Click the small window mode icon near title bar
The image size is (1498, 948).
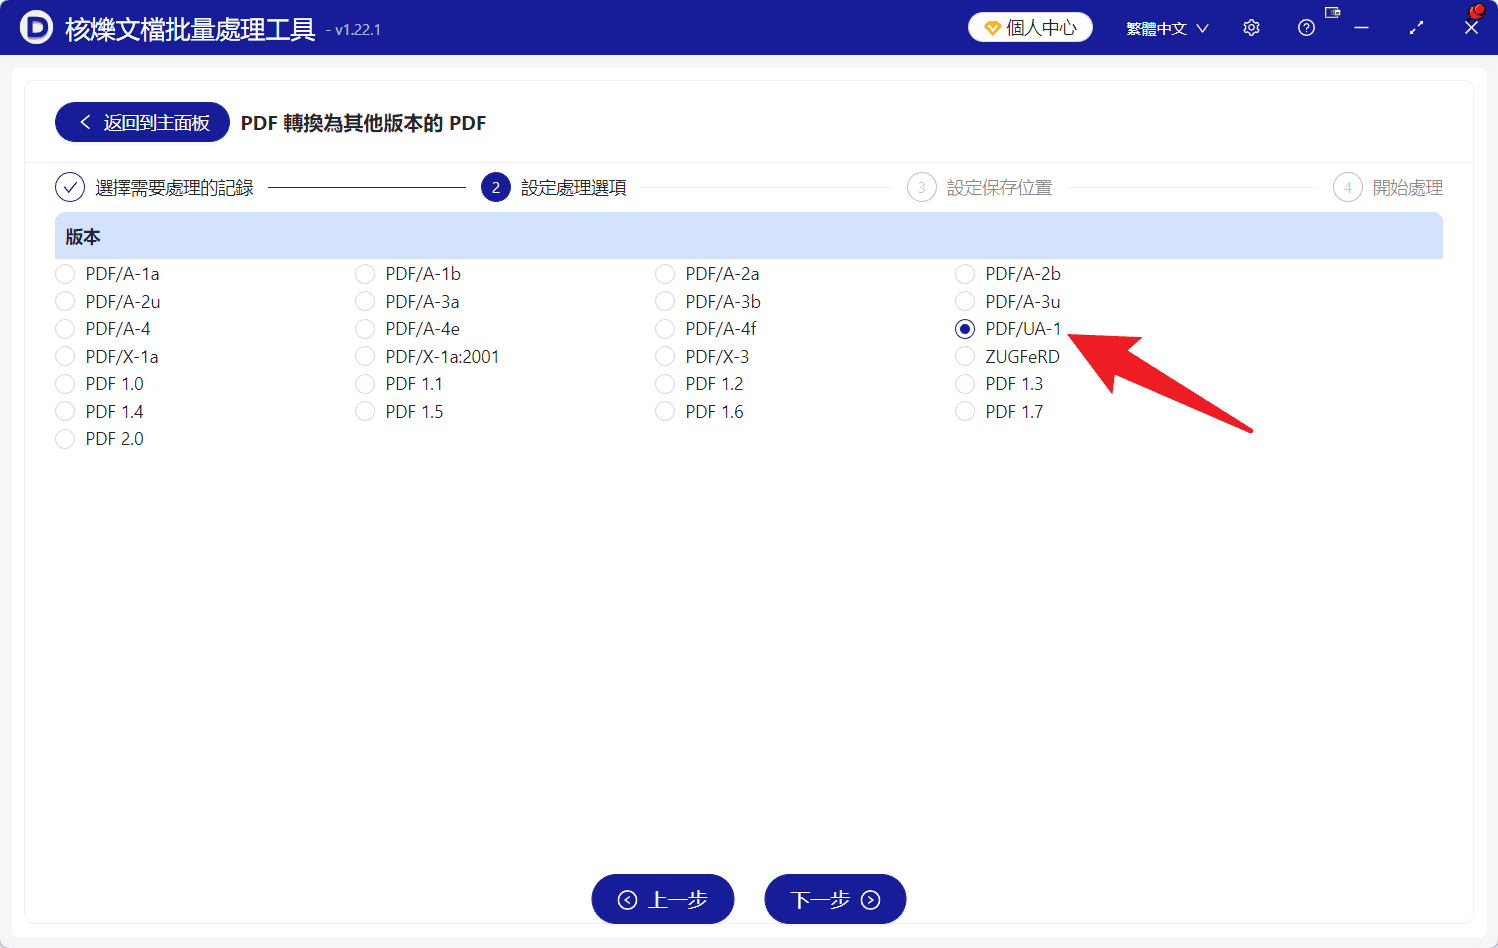tap(1332, 12)
